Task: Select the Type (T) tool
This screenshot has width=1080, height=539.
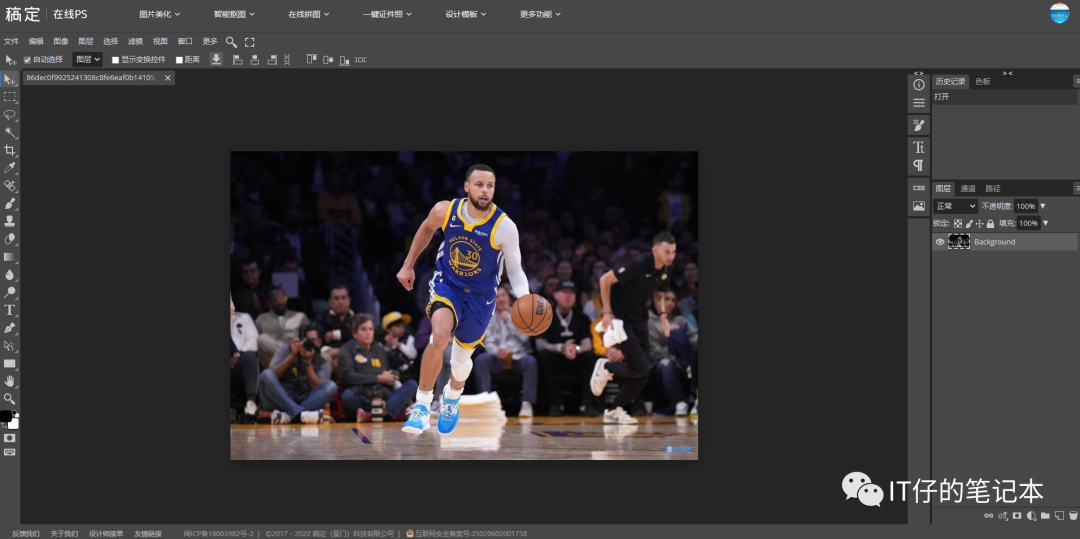Action: pyautogui.click(x=10, y=310)
